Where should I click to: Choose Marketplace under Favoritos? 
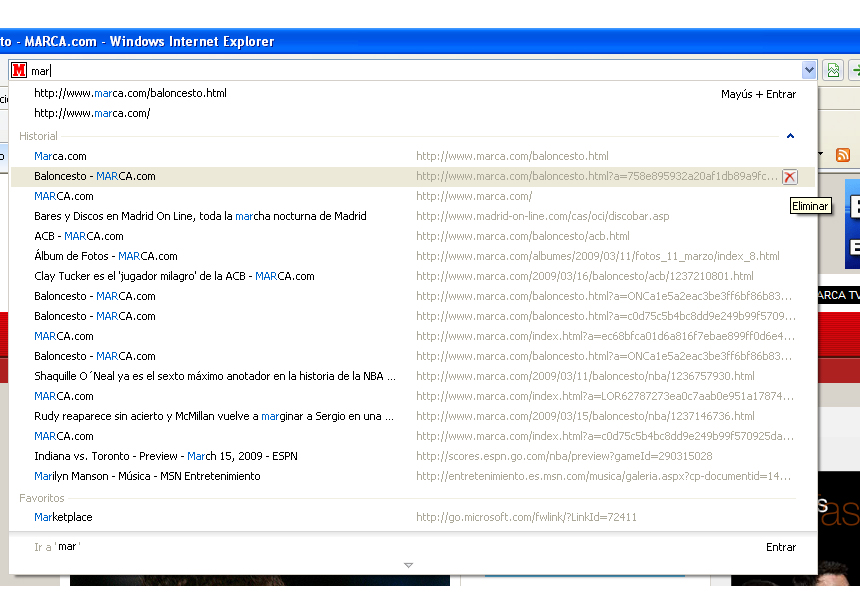click(63, 517)
